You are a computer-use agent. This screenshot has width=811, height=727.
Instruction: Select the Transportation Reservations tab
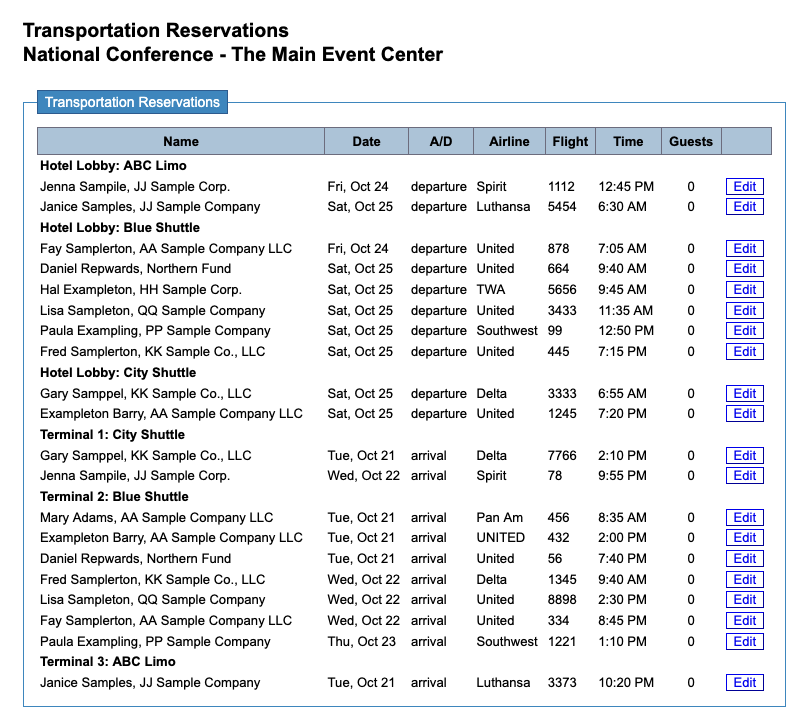[x=132, y=102]
